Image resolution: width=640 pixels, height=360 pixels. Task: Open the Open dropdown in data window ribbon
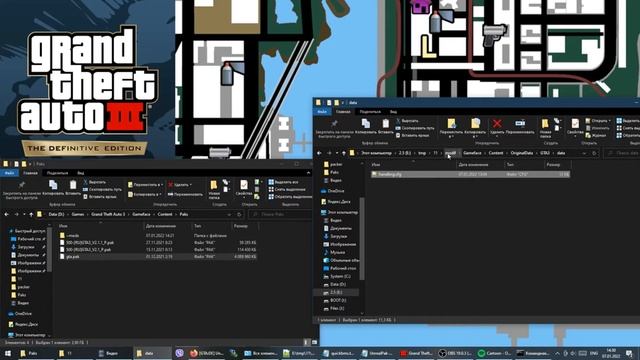pos(598,121)
